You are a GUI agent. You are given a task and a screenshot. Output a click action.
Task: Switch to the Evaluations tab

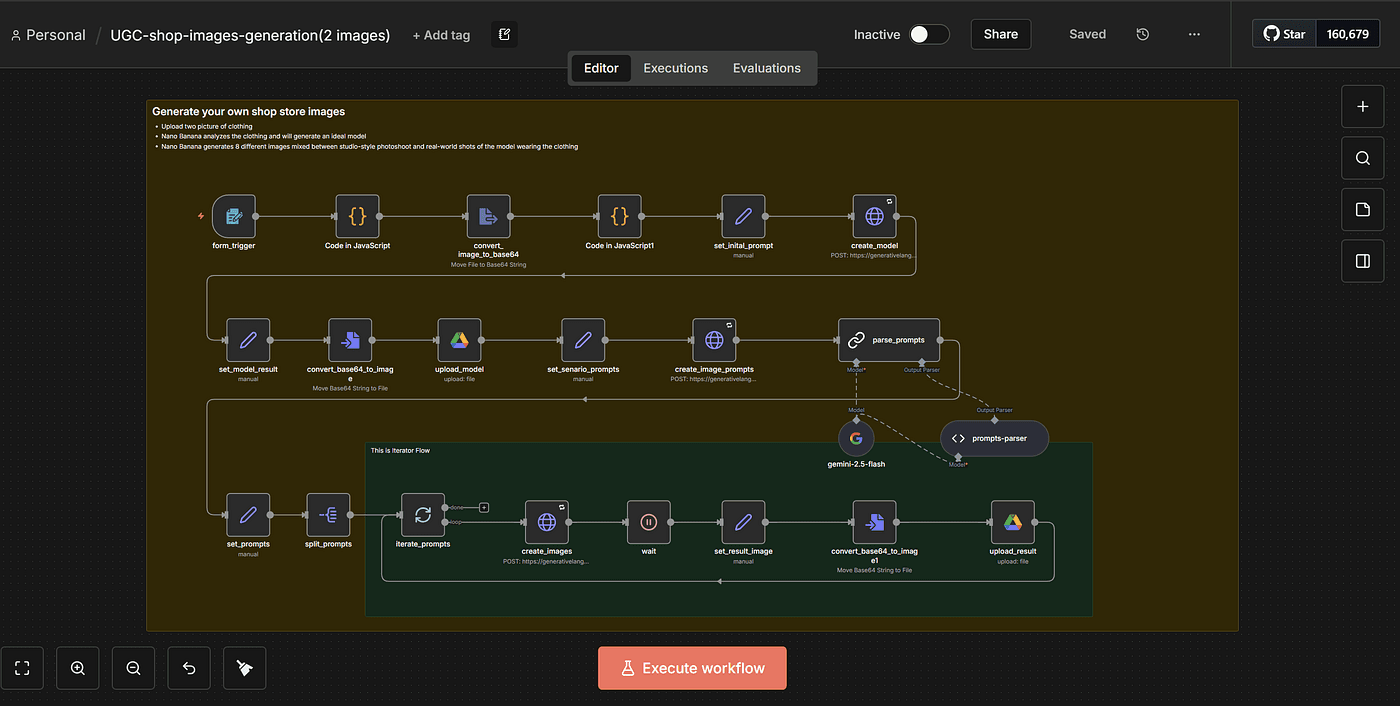point(766,68)
